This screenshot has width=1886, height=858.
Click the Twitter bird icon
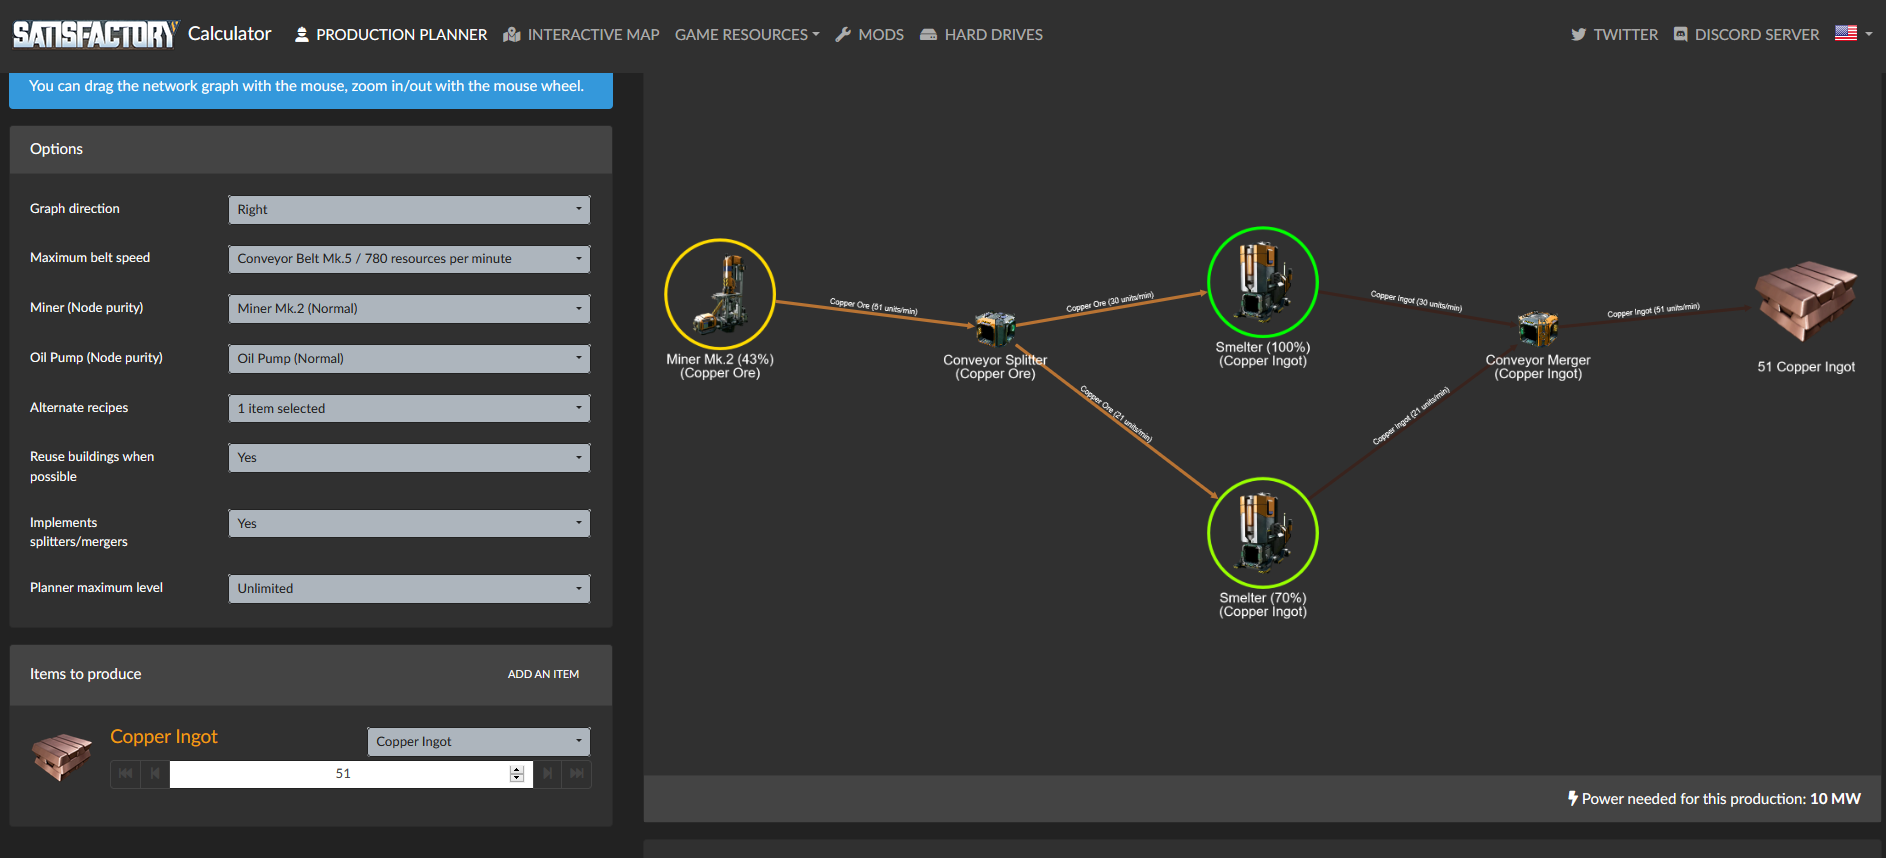1578,34
